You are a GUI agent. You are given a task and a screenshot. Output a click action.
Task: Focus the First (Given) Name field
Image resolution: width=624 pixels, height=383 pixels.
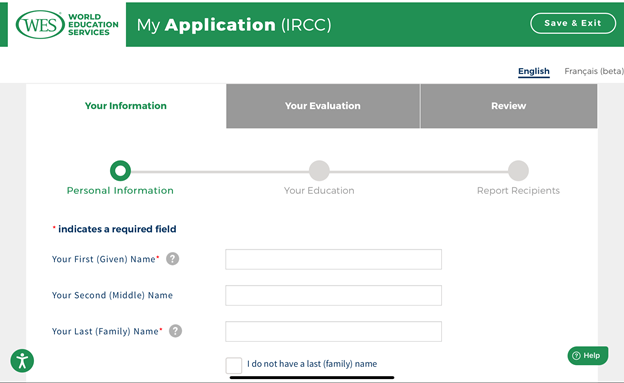(x=333, y=259)
